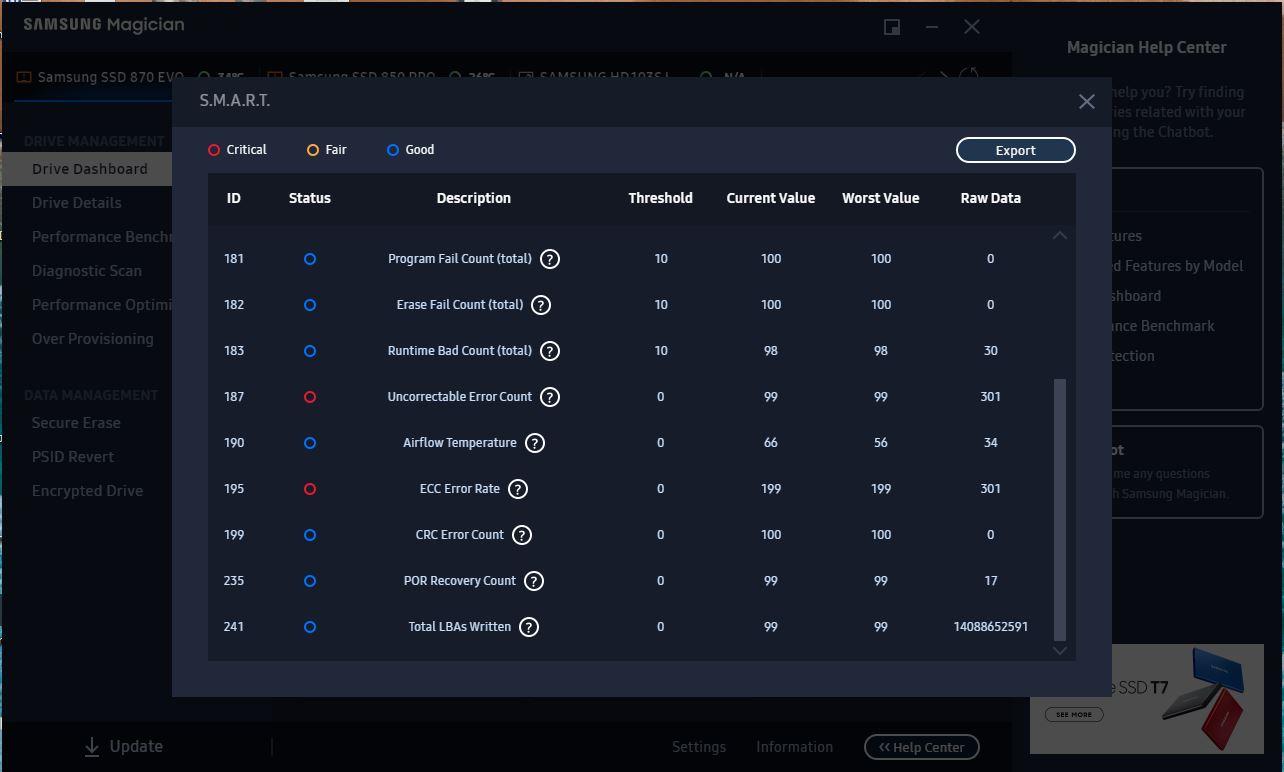Collapse panel with Help Center button
The image size is (1284, 772).
[921, 747]
